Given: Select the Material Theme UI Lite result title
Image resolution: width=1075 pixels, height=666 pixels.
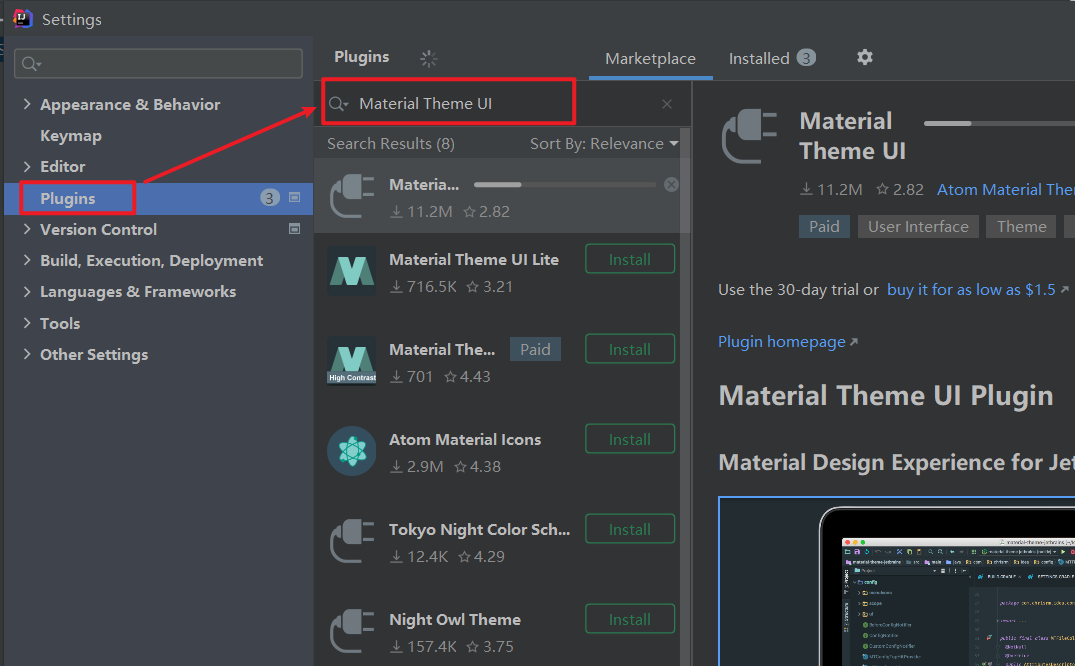Looking at the screenshot, I should click(x=474, y=260).
